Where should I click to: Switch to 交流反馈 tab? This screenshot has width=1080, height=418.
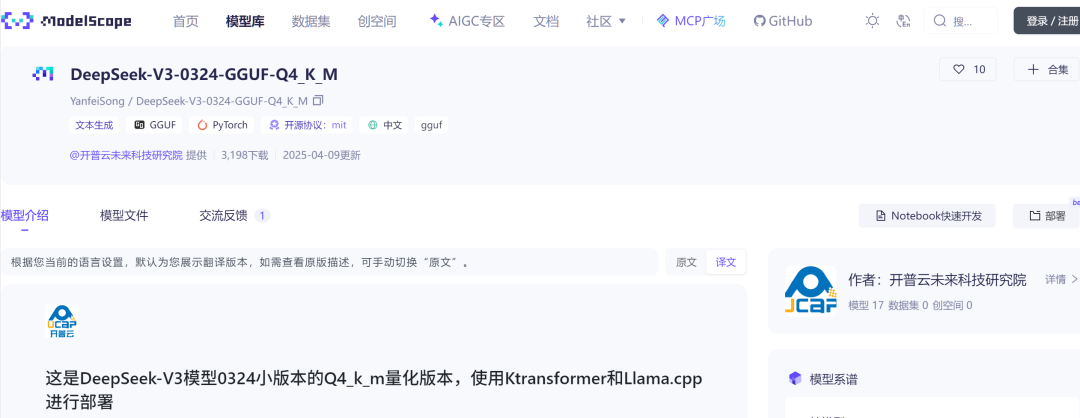[234, 216]
